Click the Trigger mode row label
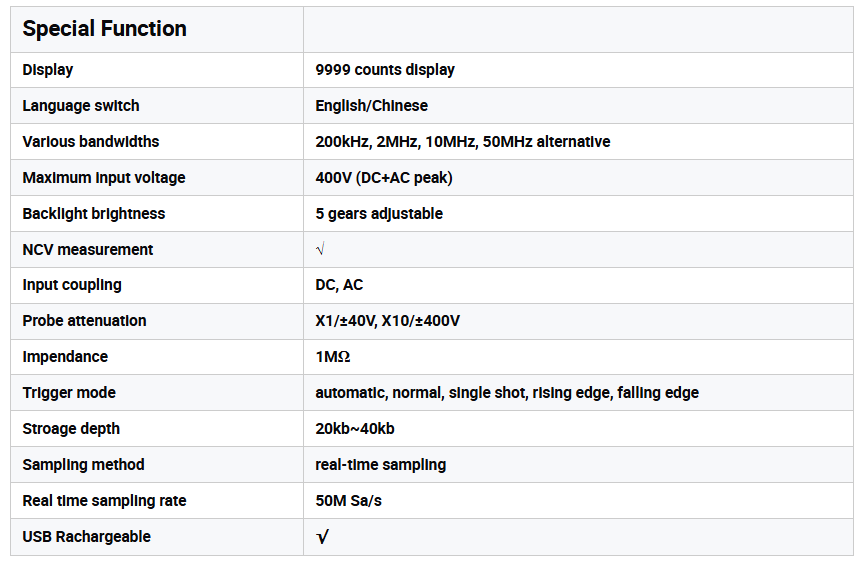 pyautogui.click(x=69, y=393)
